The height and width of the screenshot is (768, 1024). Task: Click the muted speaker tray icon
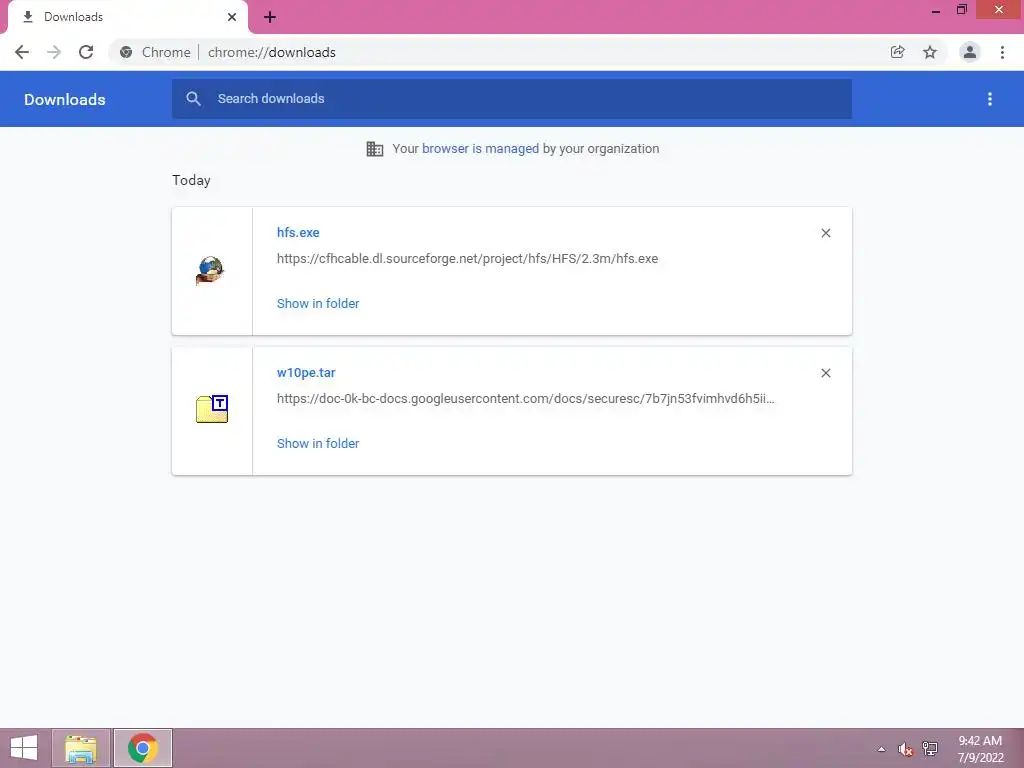(x=905, y=749)
